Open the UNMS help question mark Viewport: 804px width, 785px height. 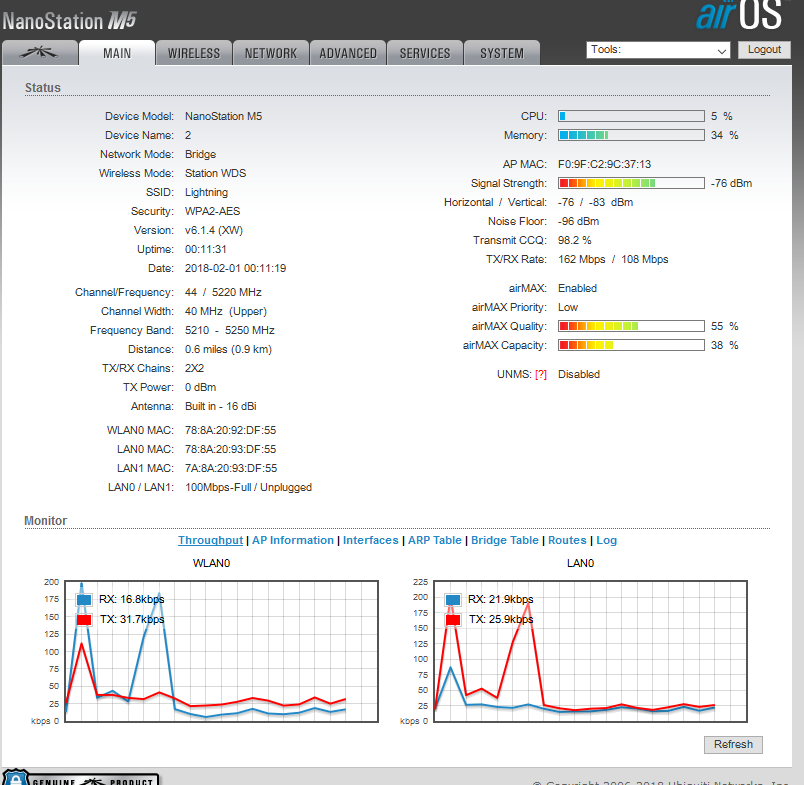tap(540, 375)
